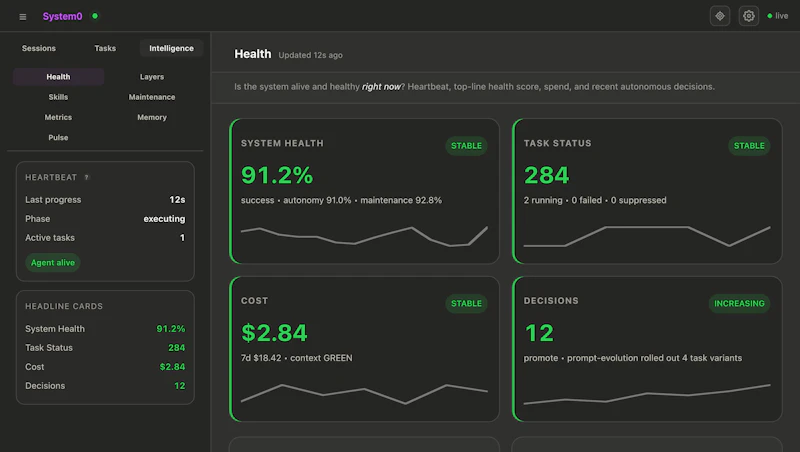800x452 pixels.
Task: Click the Task Status sparkline chart
Action: coord(647,236)
